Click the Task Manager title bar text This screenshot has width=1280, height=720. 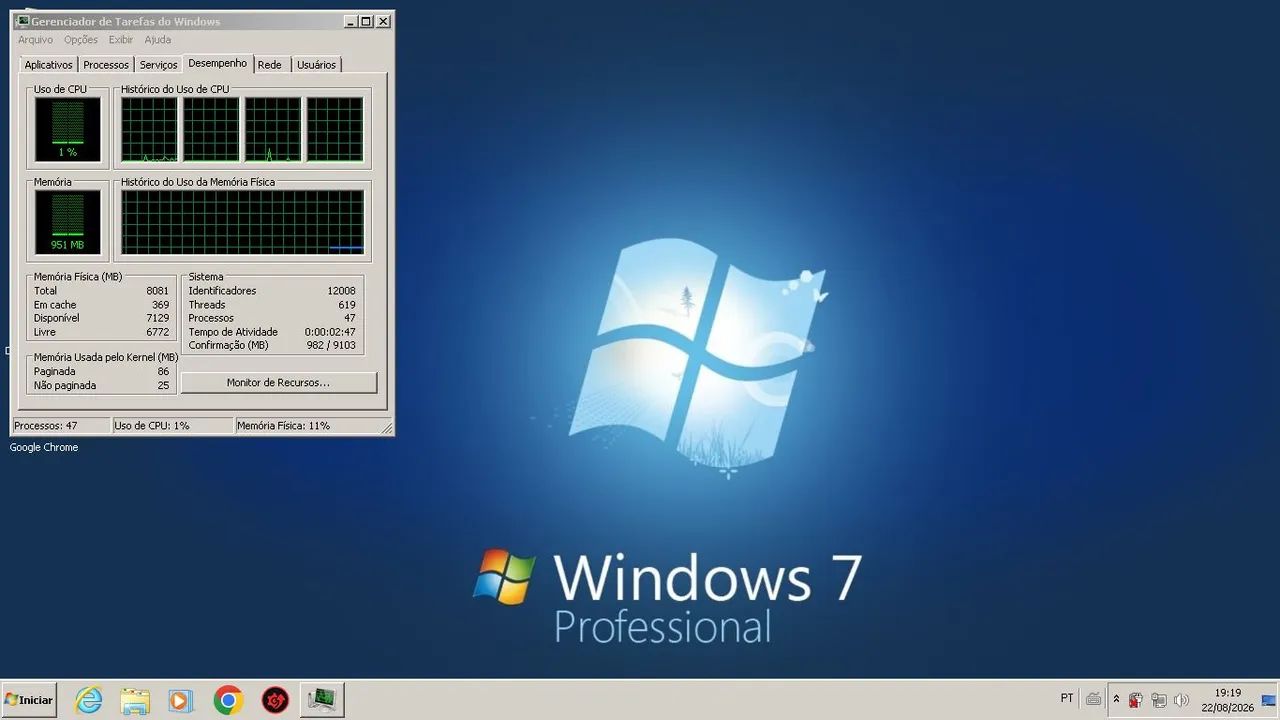pos(126,21)
